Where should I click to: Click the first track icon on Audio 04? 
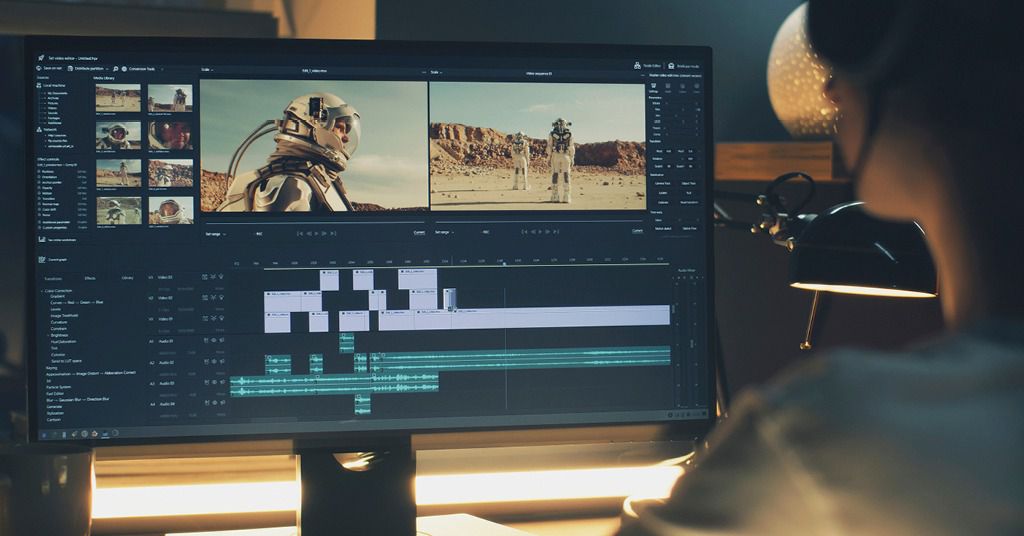click(x=206, y=402)
